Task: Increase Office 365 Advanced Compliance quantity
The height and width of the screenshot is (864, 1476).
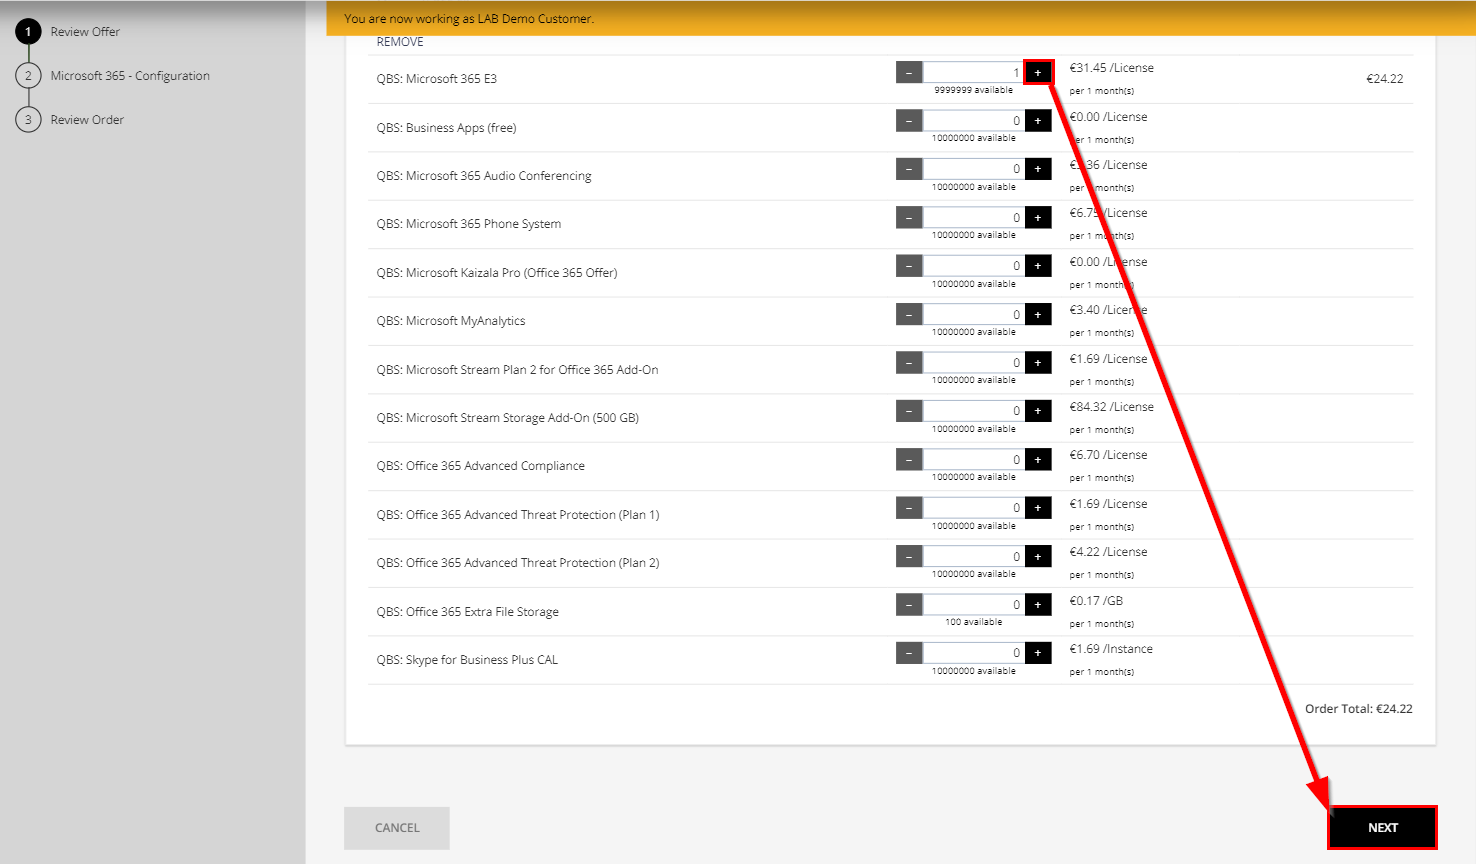Action: pyautogui.click(x=1038, y=459)
